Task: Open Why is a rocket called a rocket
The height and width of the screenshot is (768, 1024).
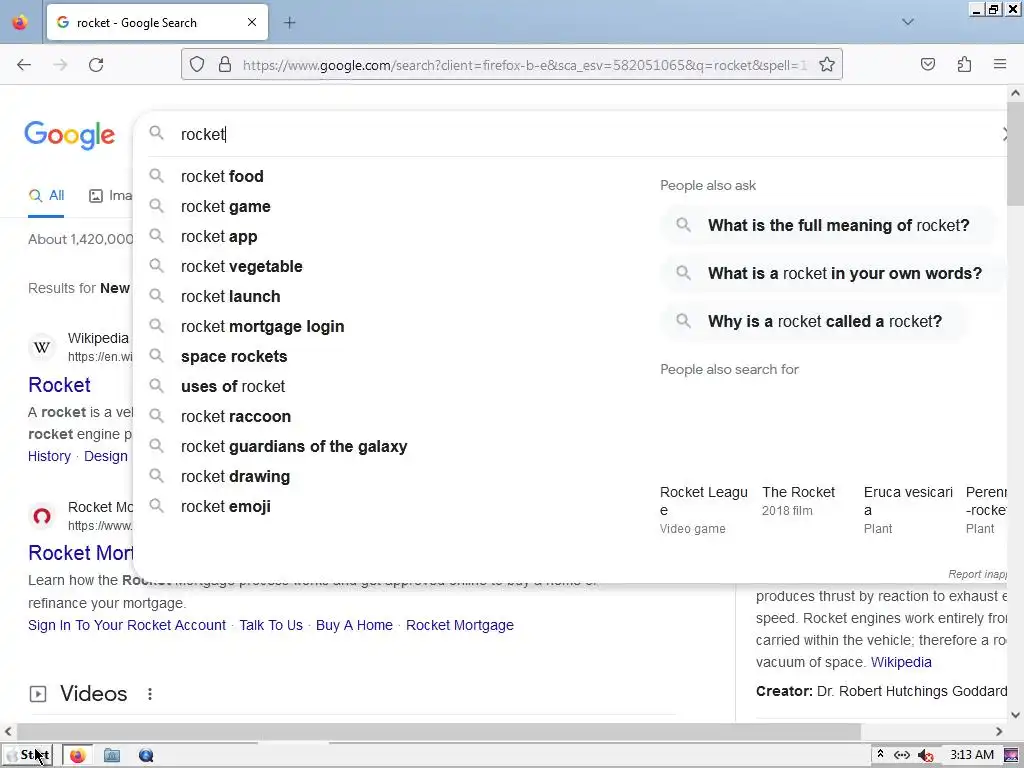Action: pos(814,322)
